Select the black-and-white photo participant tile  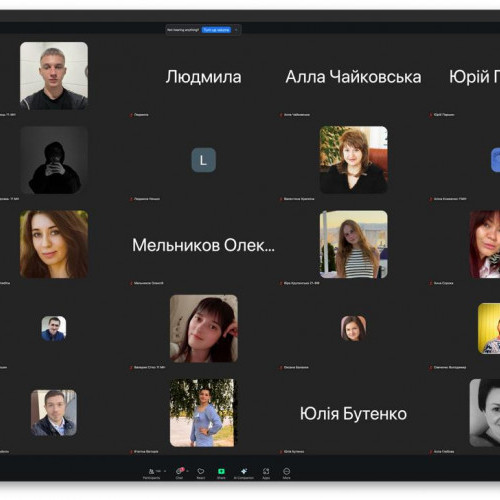pos(485,413)
